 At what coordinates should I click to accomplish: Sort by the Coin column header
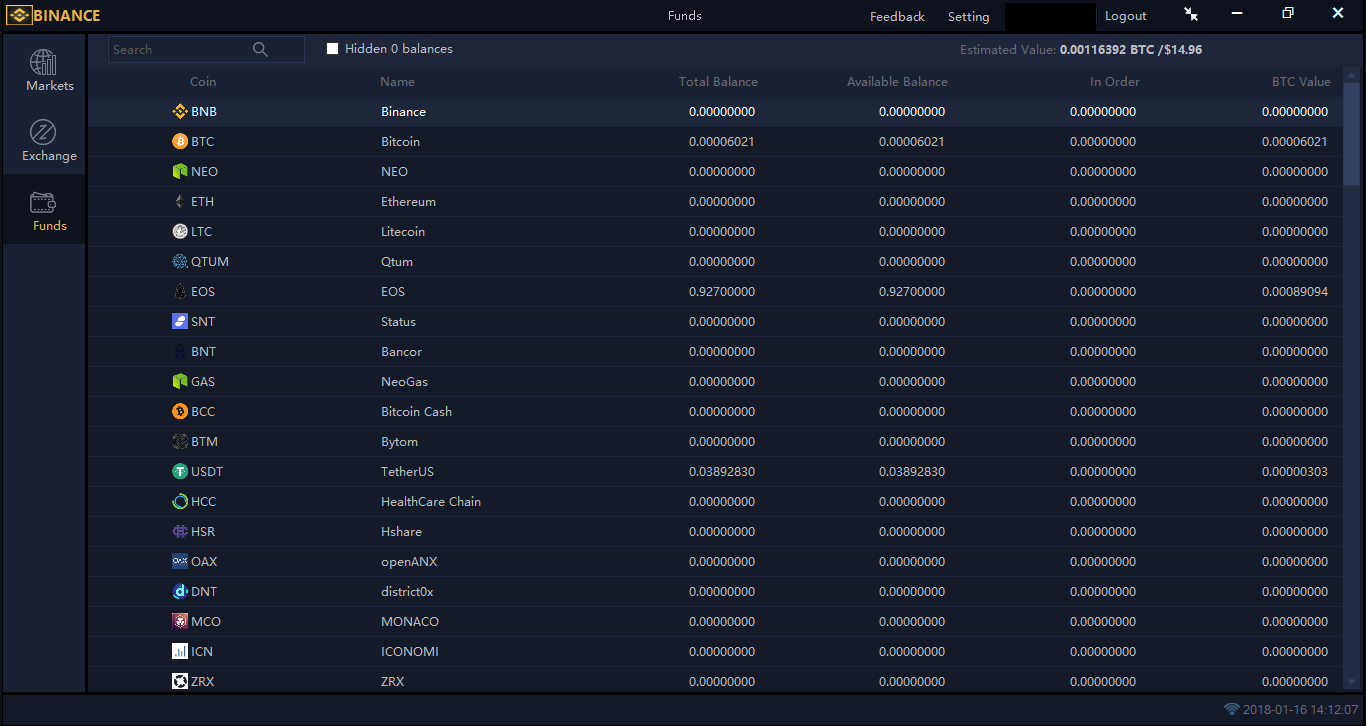203,82
